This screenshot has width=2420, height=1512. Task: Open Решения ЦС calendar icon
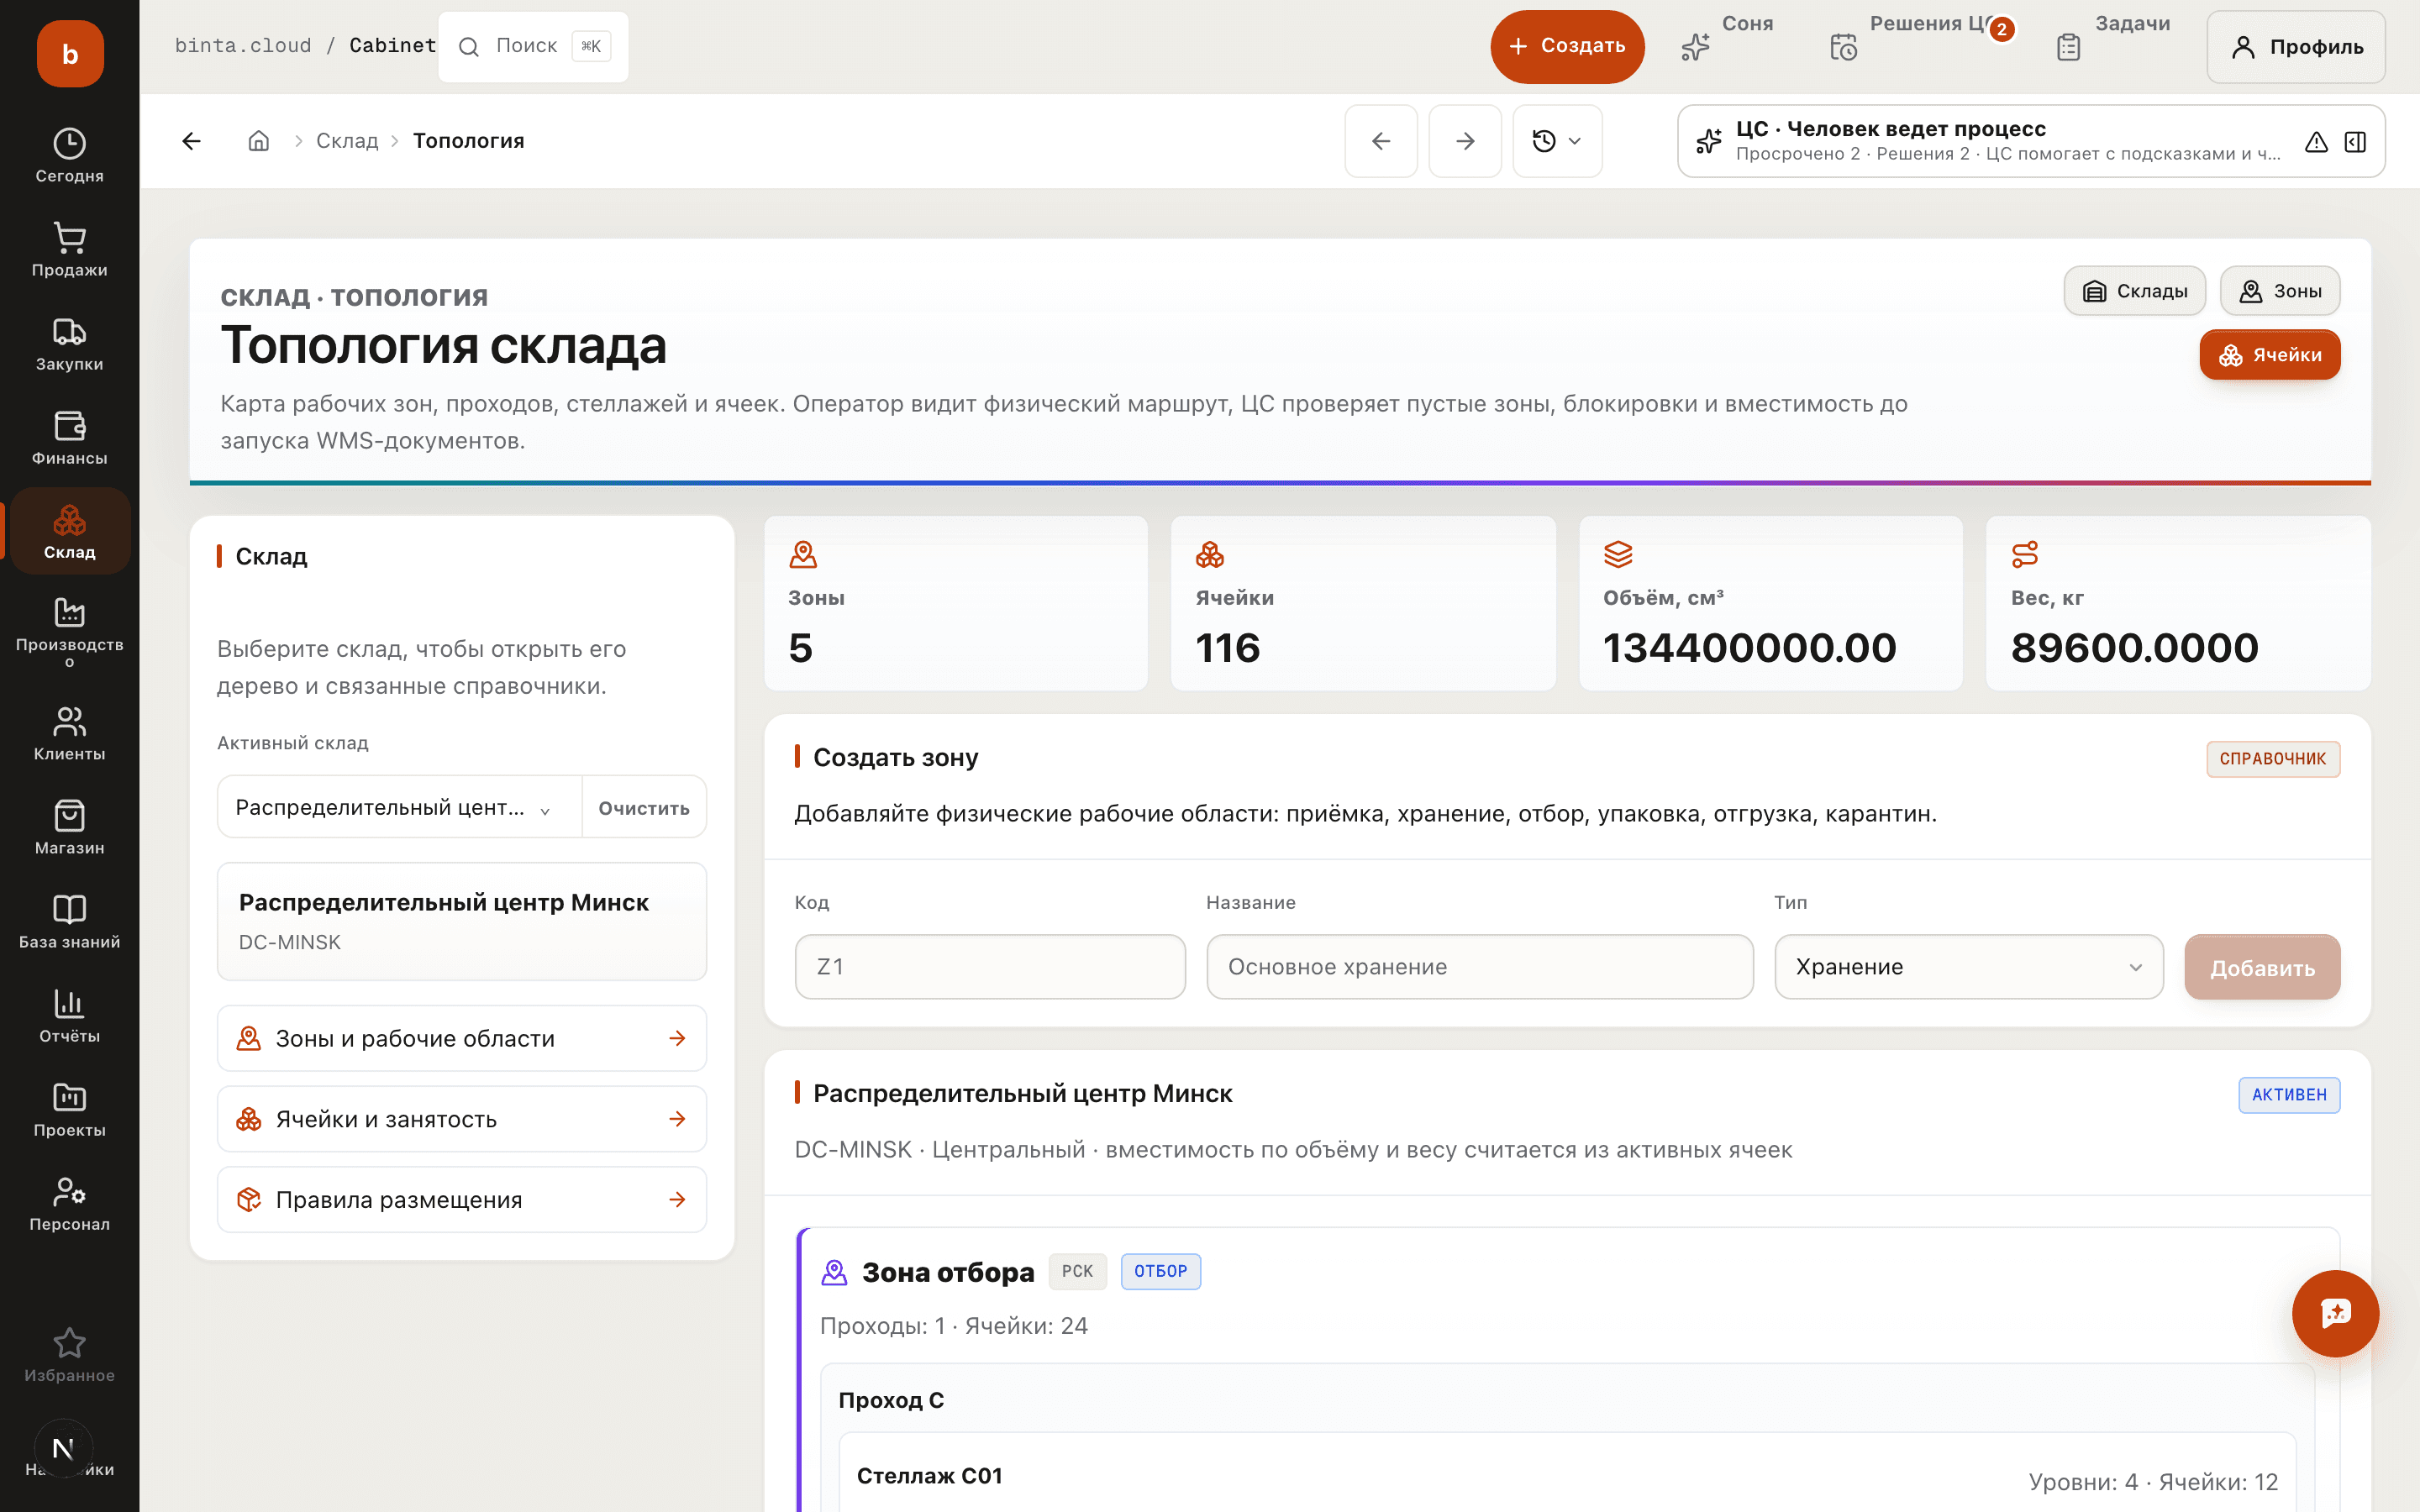click(1843, 47)
